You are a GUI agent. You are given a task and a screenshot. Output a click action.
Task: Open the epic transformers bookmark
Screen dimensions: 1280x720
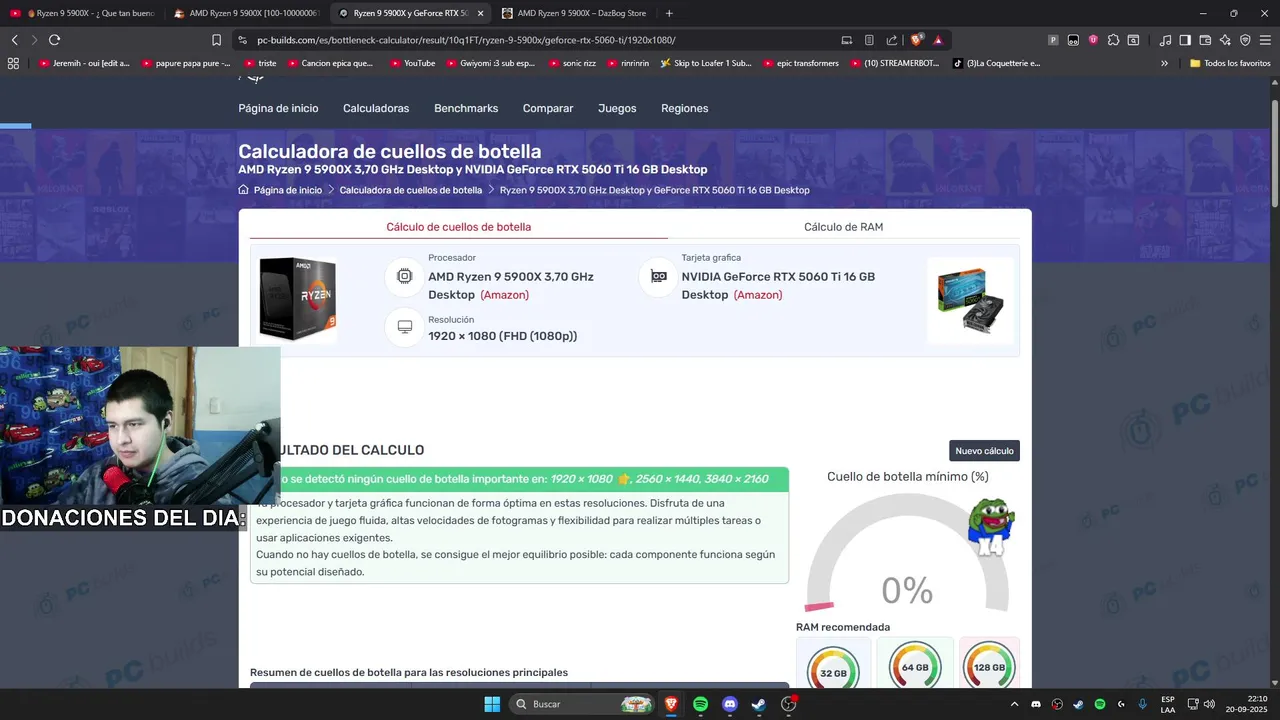[x=800, y=63]
